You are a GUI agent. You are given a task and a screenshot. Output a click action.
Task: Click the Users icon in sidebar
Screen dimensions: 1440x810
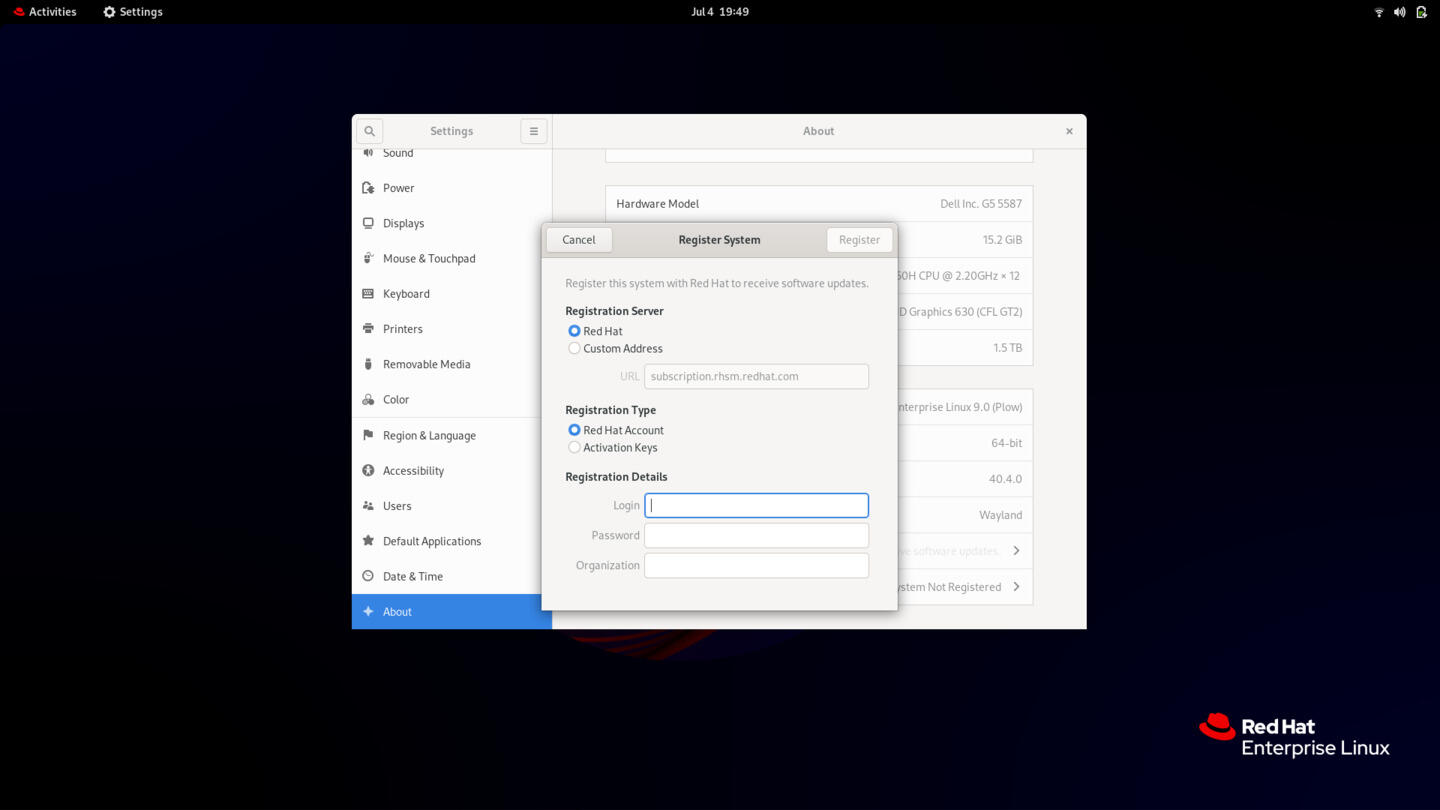(x=368, y=506)
